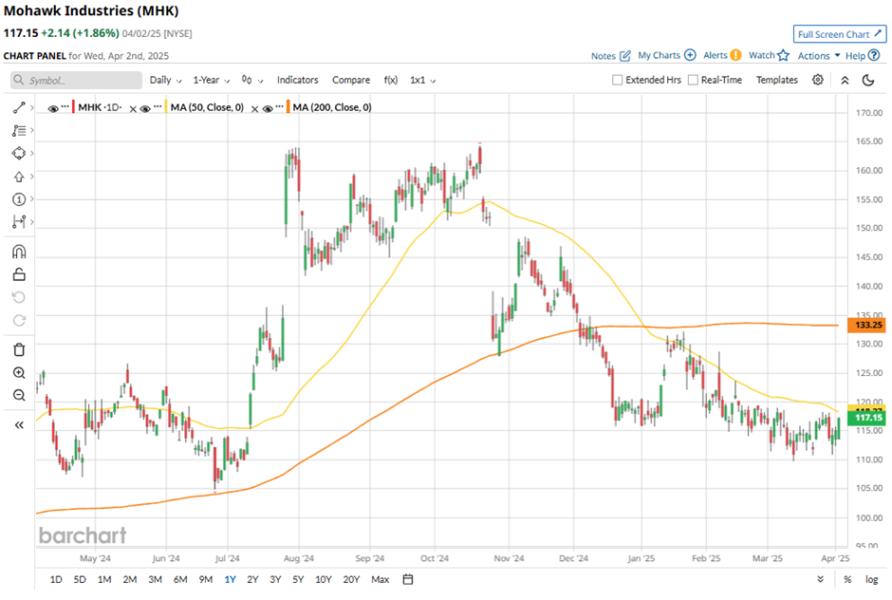Select the Max range tab
892x600 pixels.
[x=380, y=579]
